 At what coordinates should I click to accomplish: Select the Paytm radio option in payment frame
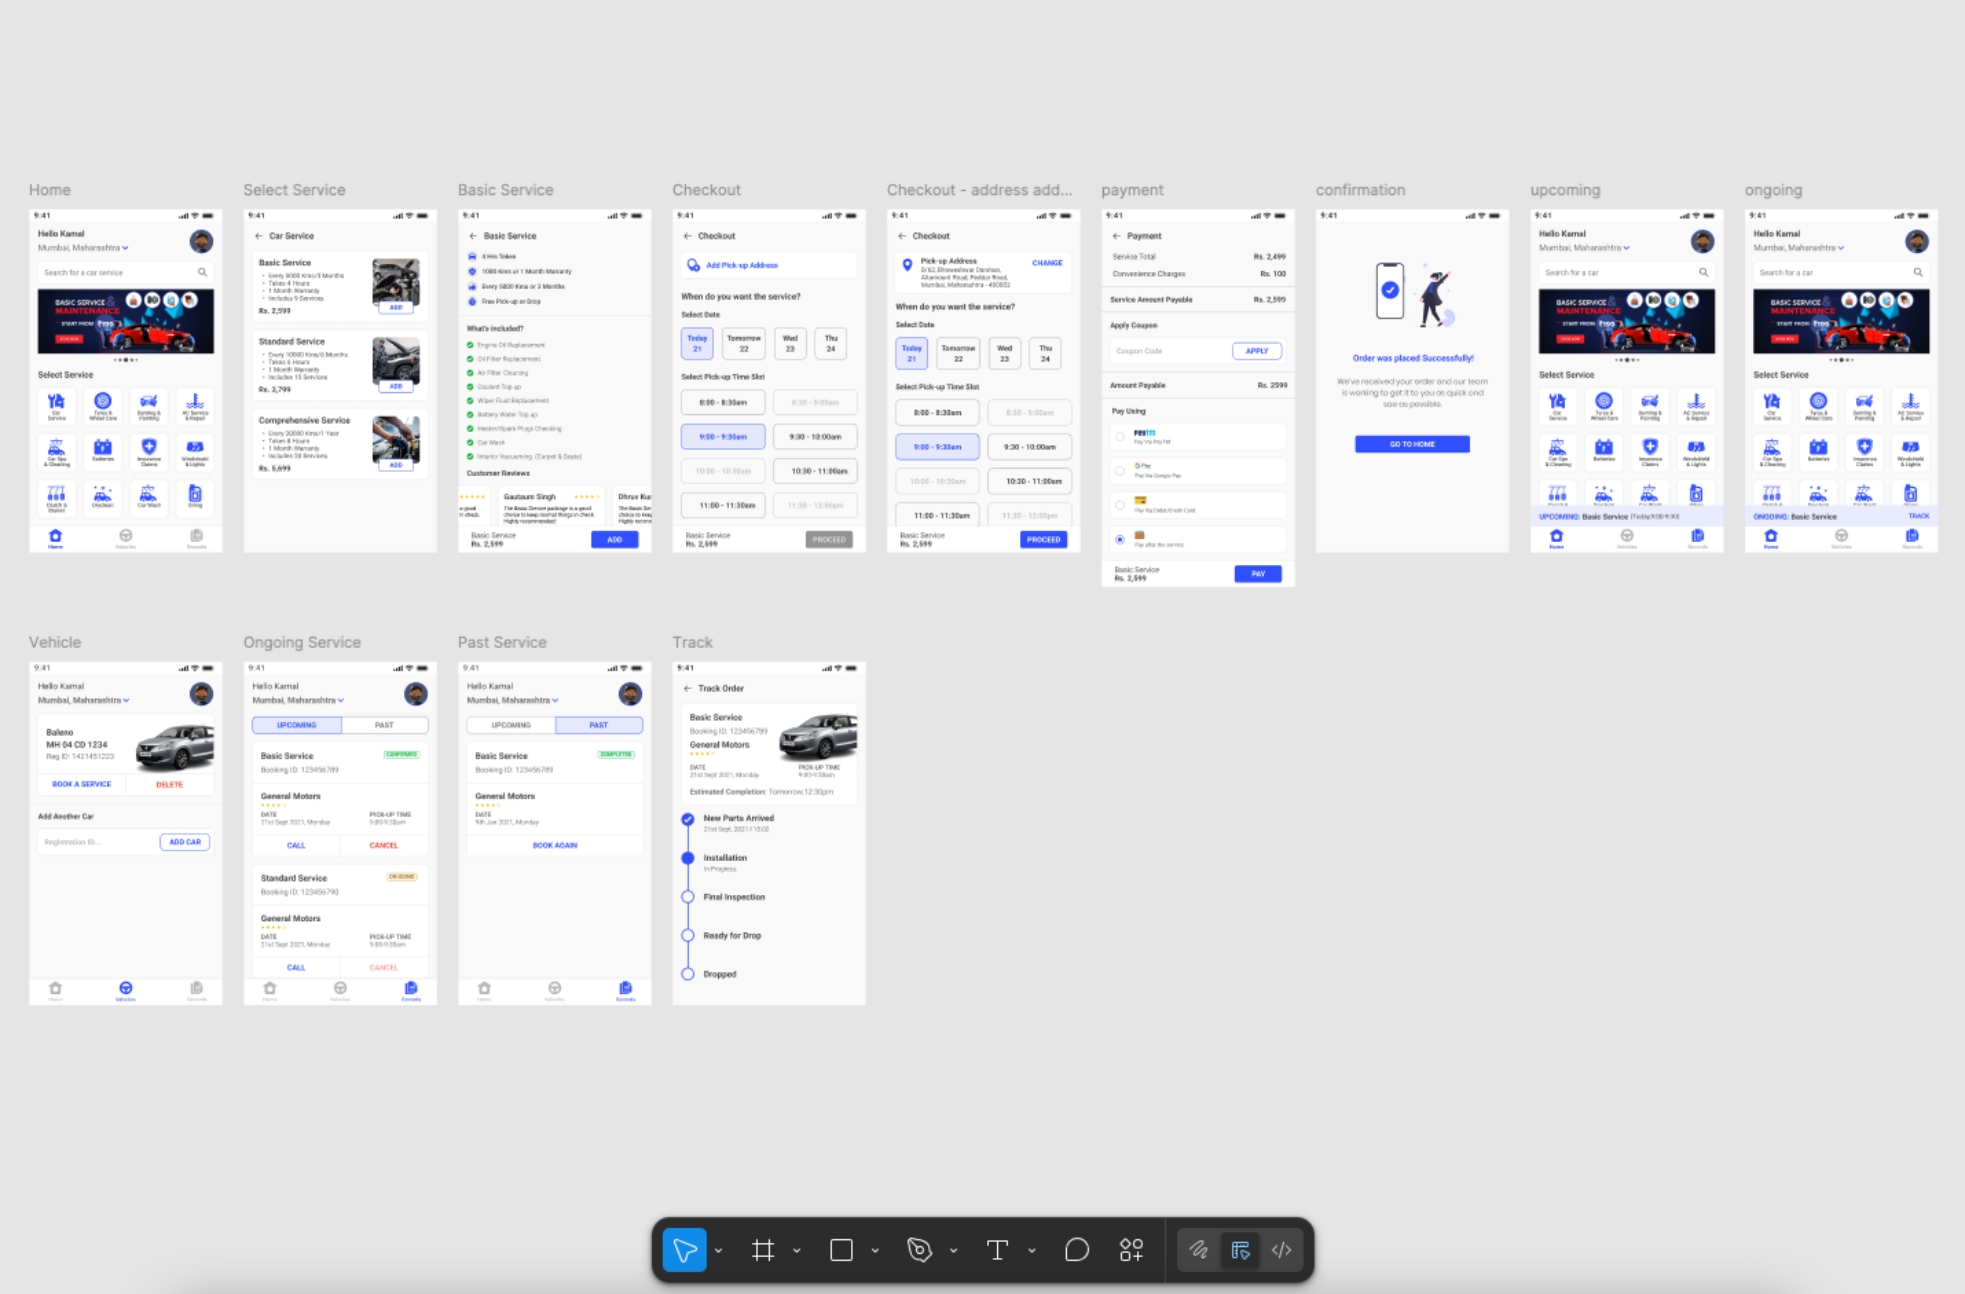click(1120, 437)
